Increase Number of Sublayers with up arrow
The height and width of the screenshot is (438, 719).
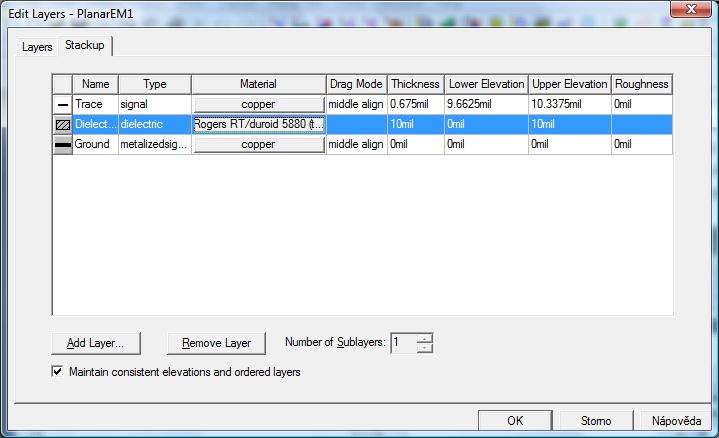click(x=425, y=338)
